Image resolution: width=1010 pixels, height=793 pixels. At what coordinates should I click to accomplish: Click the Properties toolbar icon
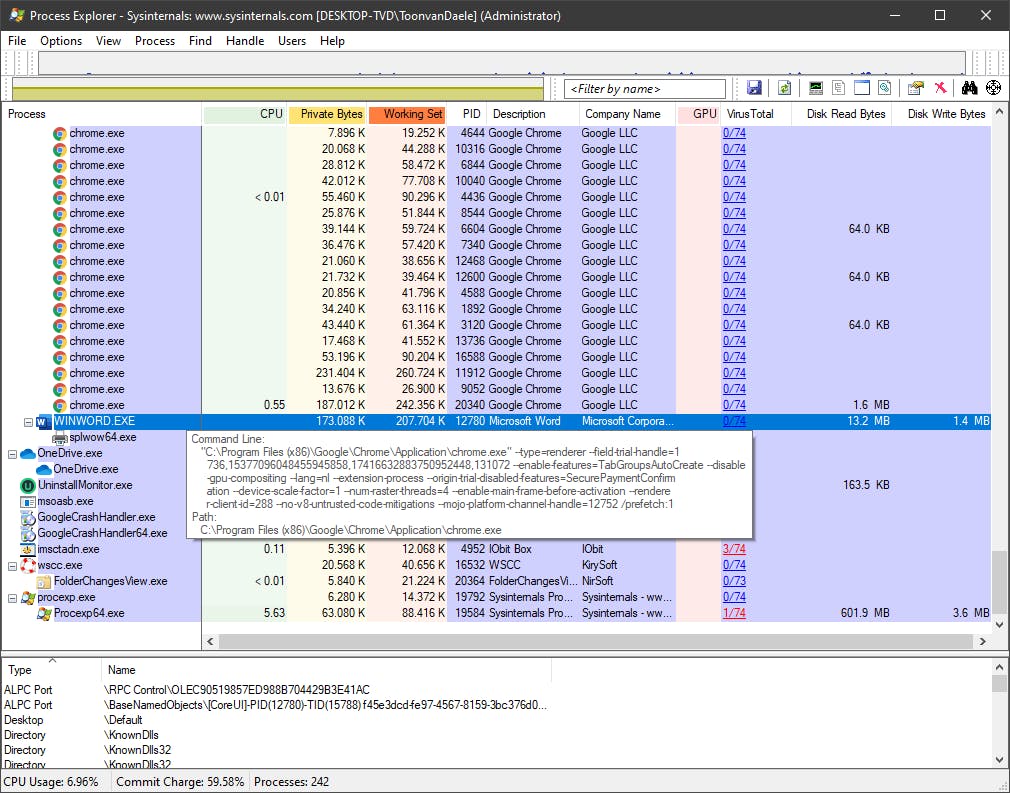pos(915,89)
